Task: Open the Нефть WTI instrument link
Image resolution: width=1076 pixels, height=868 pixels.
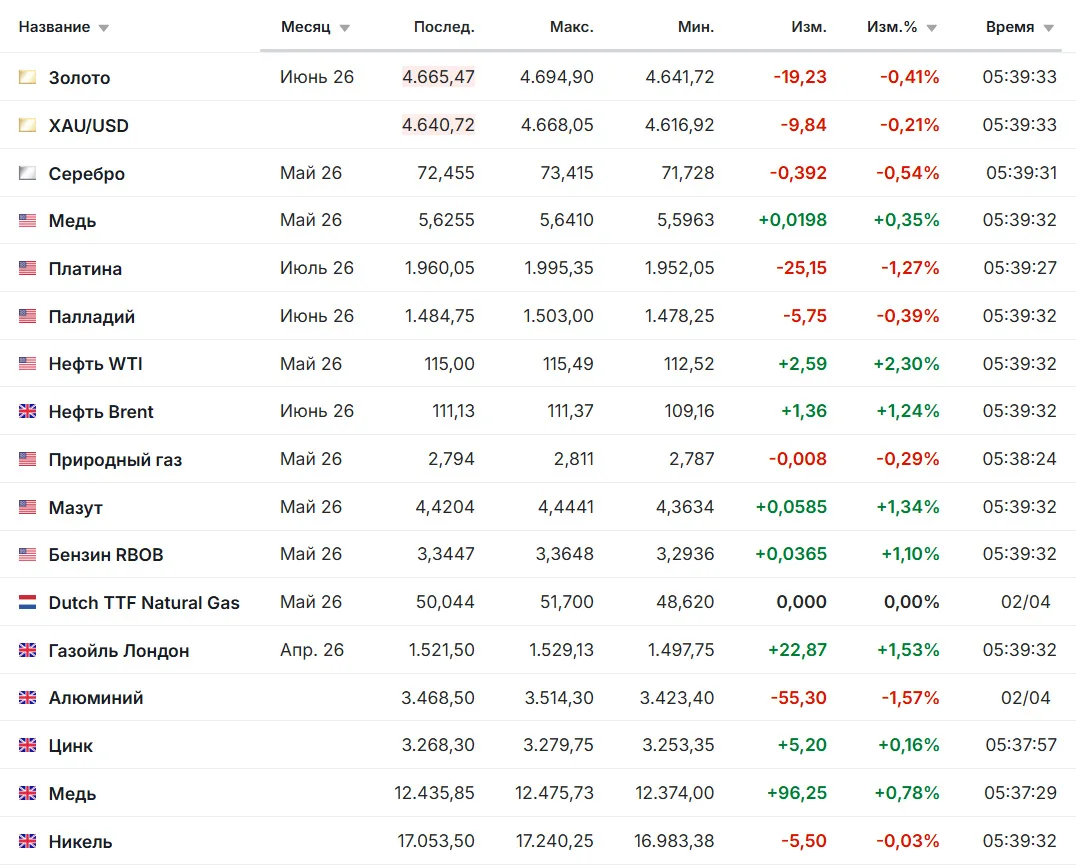Action: point(95,364)
